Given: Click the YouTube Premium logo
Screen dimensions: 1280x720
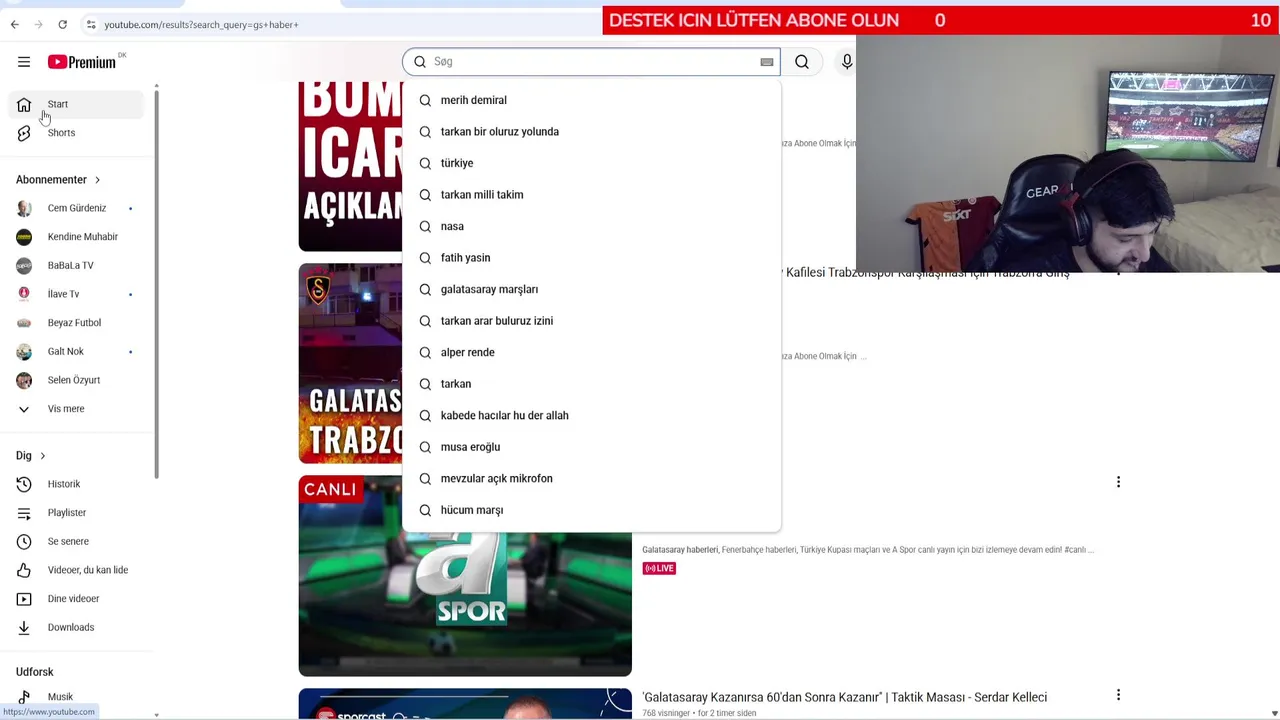Looking at the screenshot, I should pos(84,62).
